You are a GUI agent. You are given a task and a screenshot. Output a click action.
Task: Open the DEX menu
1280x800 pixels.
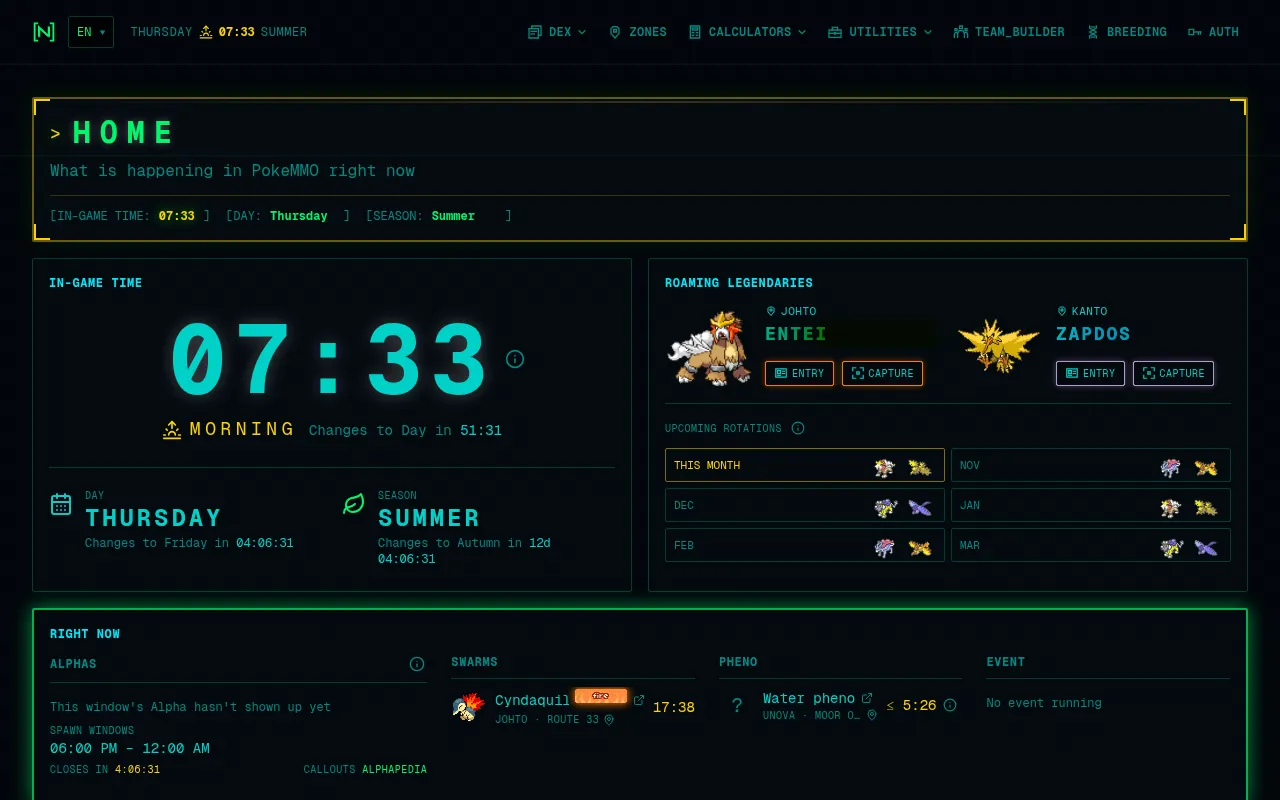557,32
